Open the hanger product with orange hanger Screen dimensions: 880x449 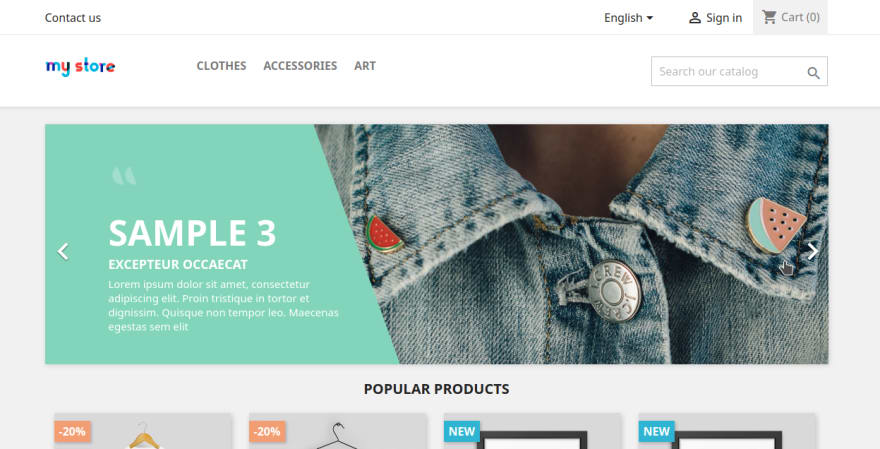143,431
